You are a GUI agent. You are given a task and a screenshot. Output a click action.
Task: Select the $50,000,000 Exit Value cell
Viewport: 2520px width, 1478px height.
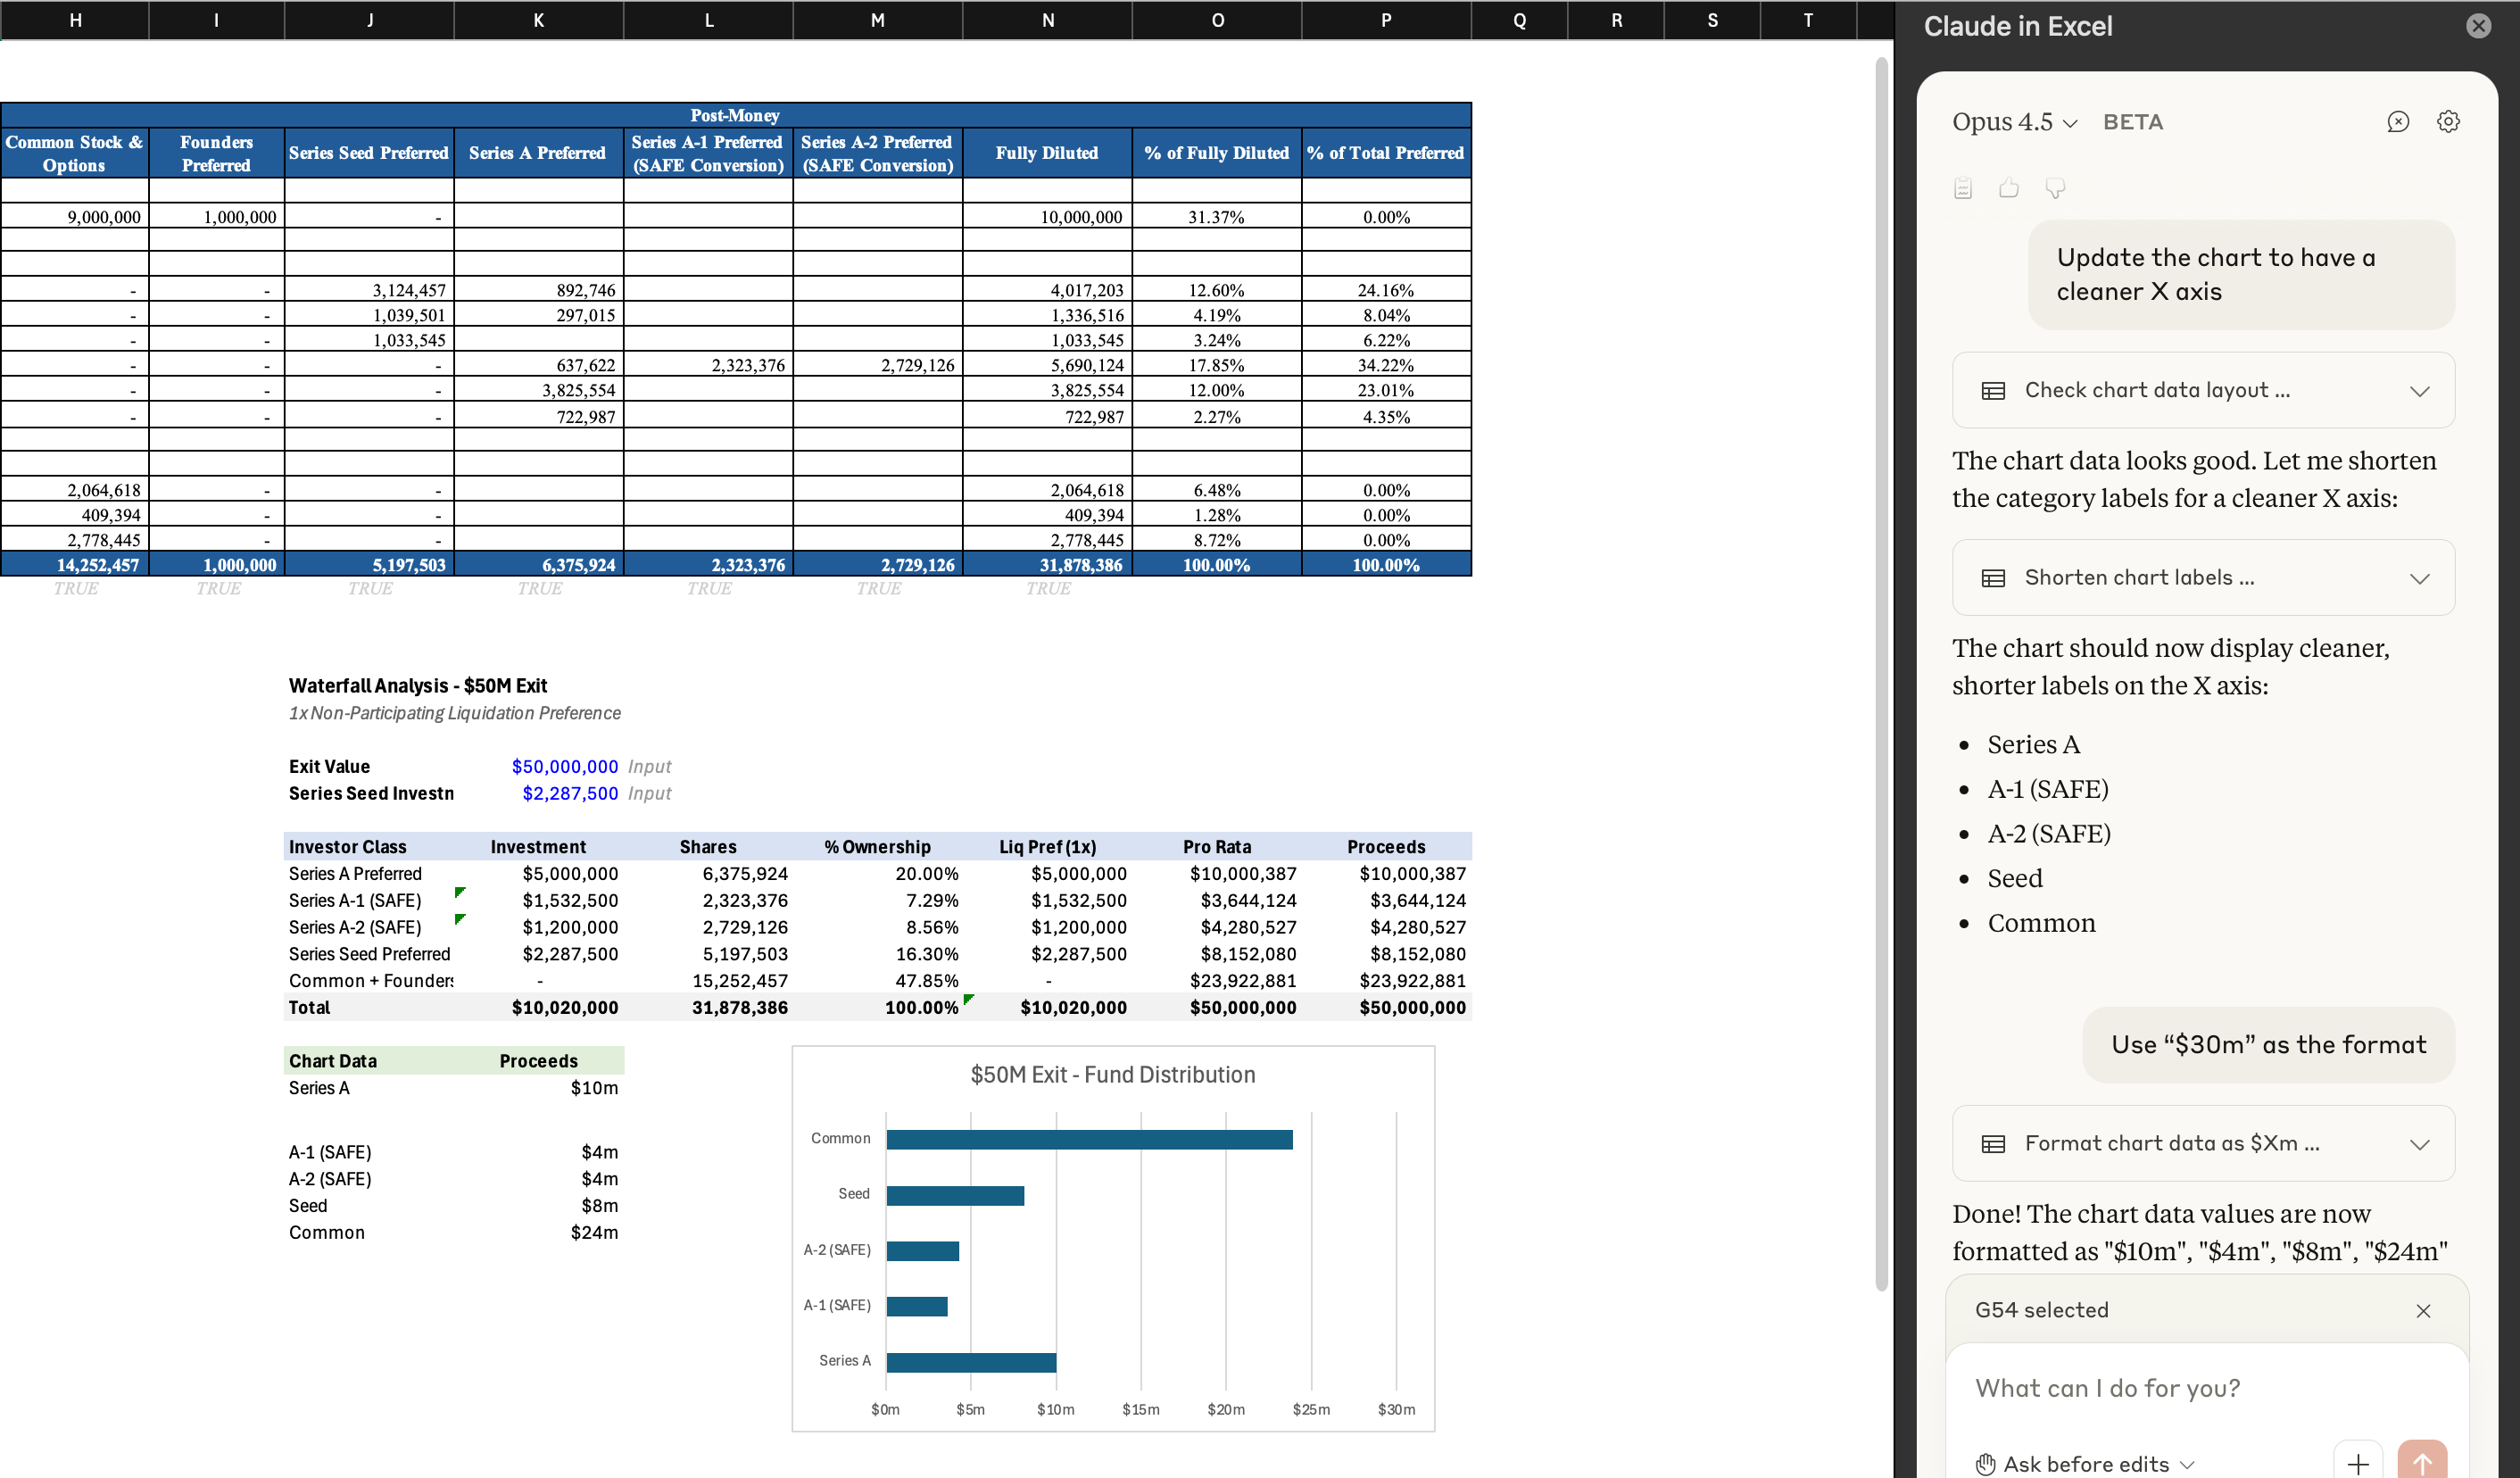pos(564,766)
